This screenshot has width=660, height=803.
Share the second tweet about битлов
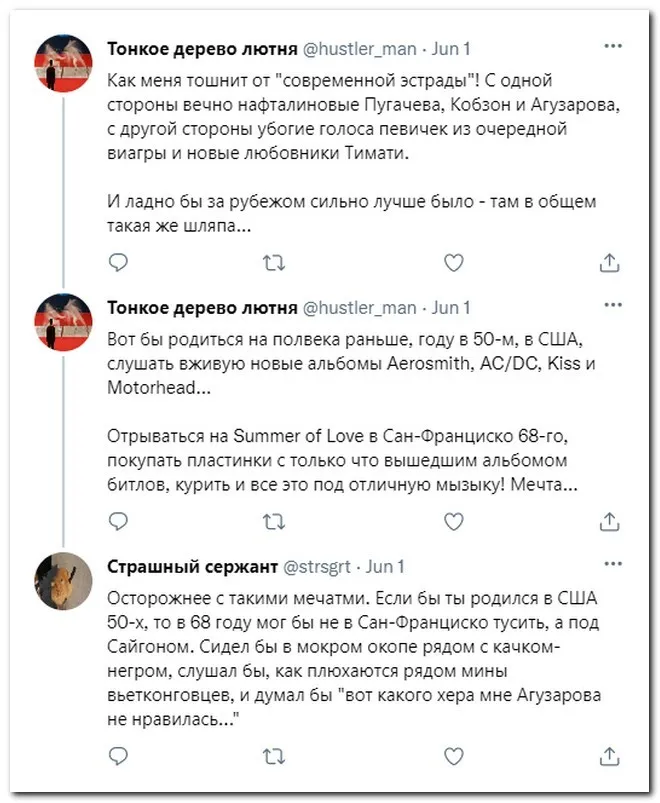(x=610, y=521)
